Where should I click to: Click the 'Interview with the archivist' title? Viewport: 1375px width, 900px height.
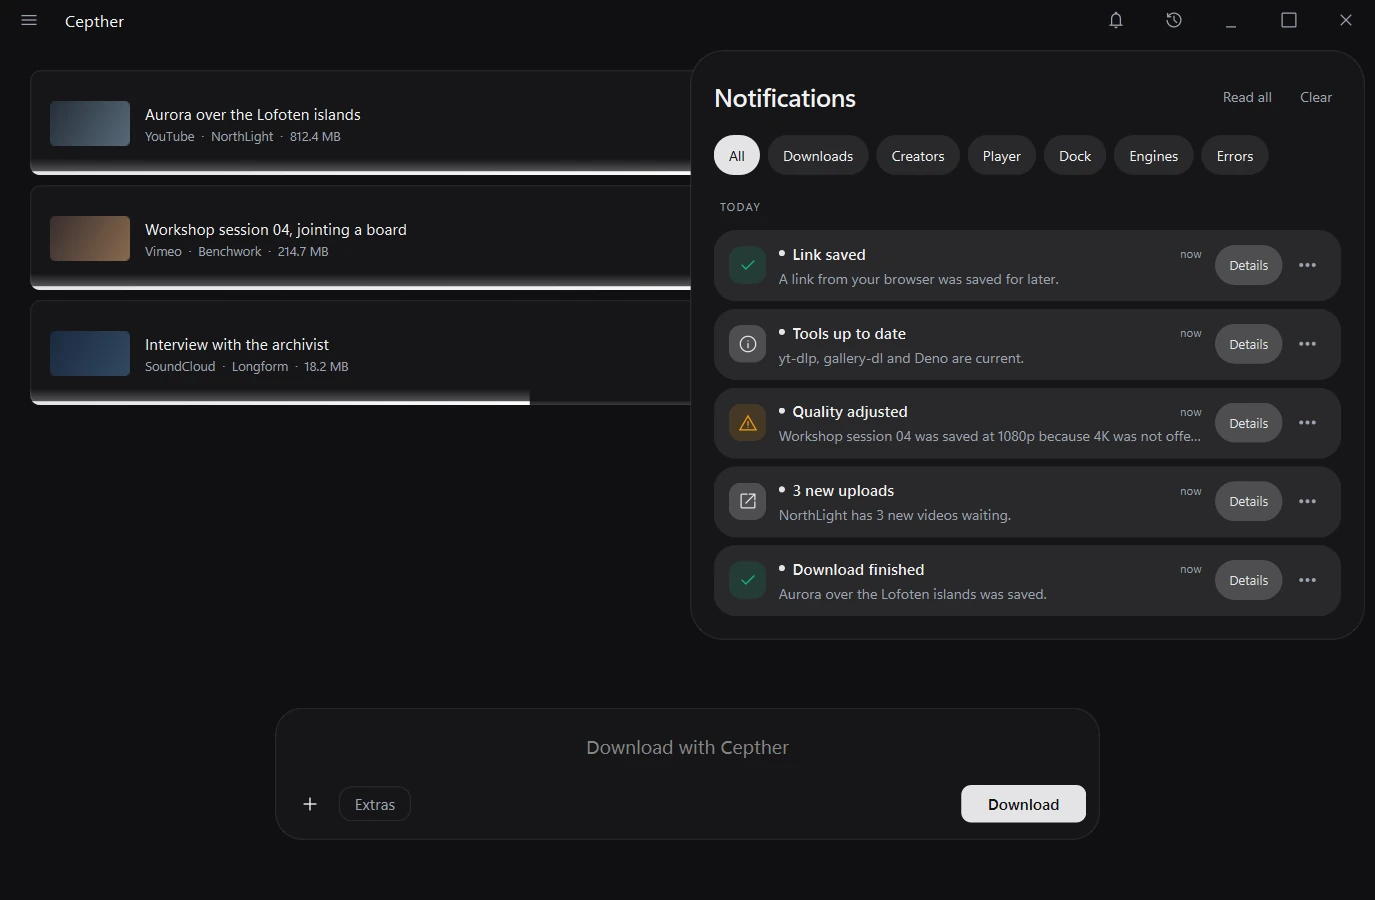point(237,345)
